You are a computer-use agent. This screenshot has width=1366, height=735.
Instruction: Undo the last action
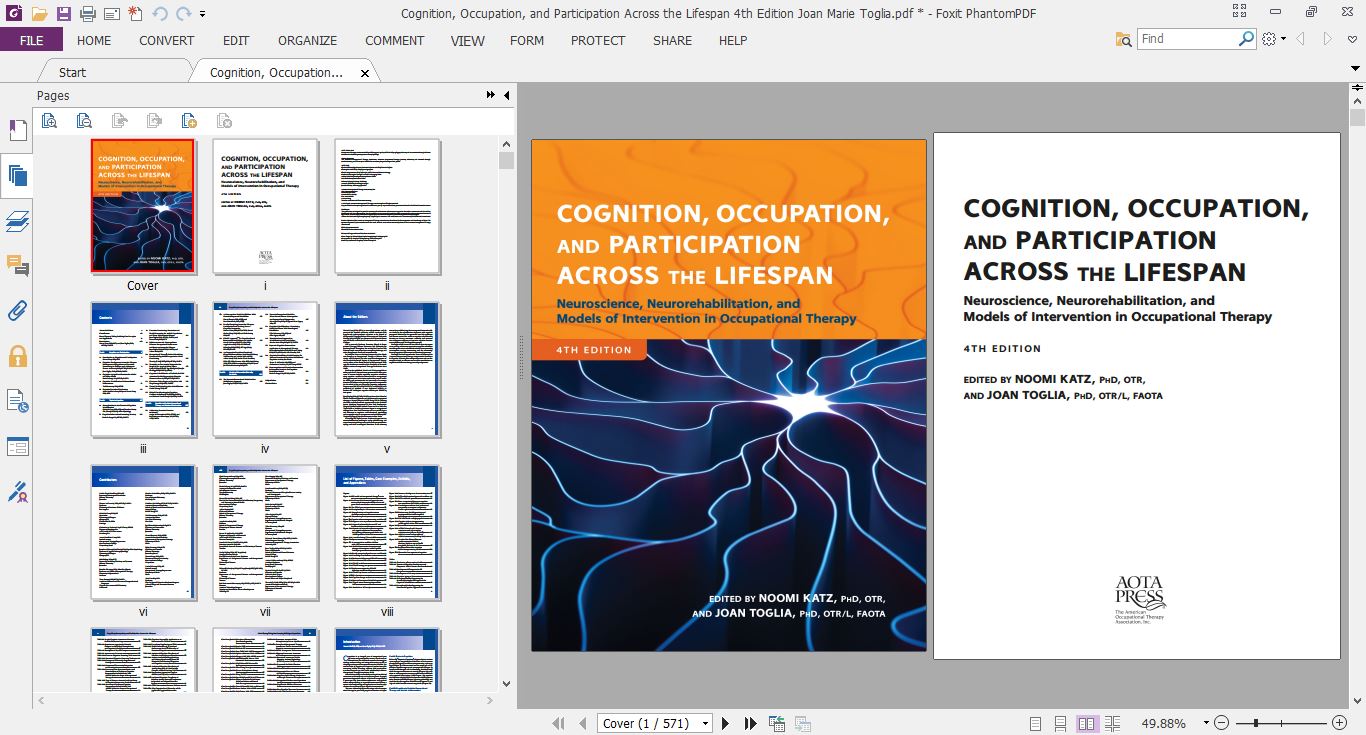(x=160, y=14)
